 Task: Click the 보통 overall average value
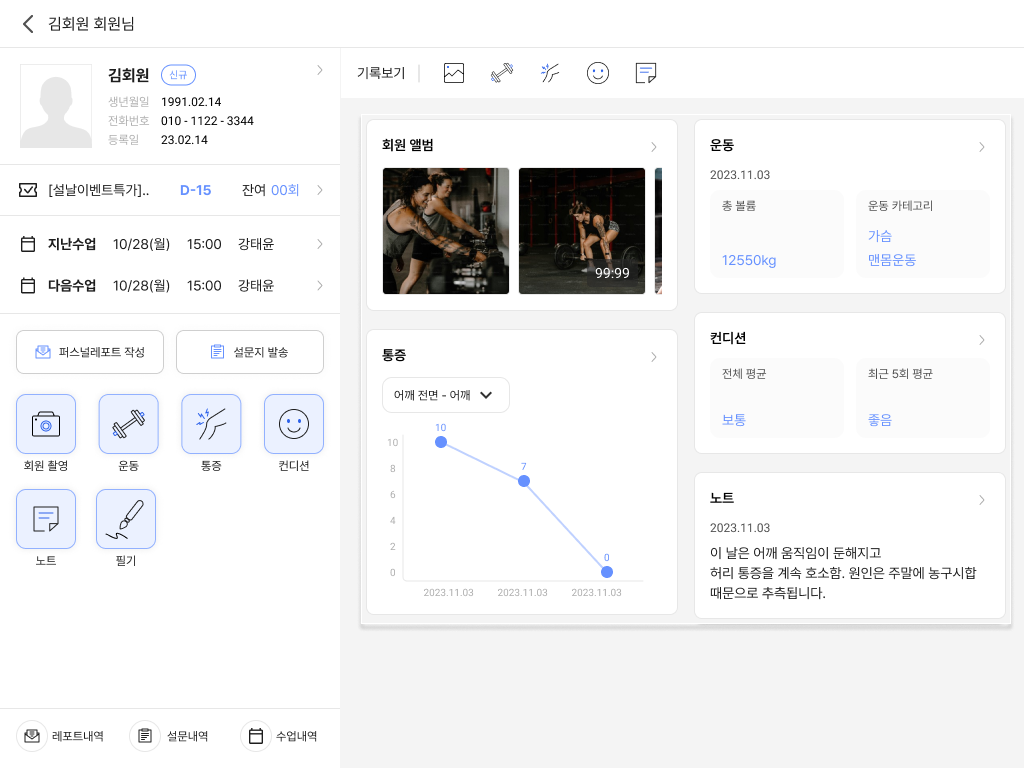733,420
